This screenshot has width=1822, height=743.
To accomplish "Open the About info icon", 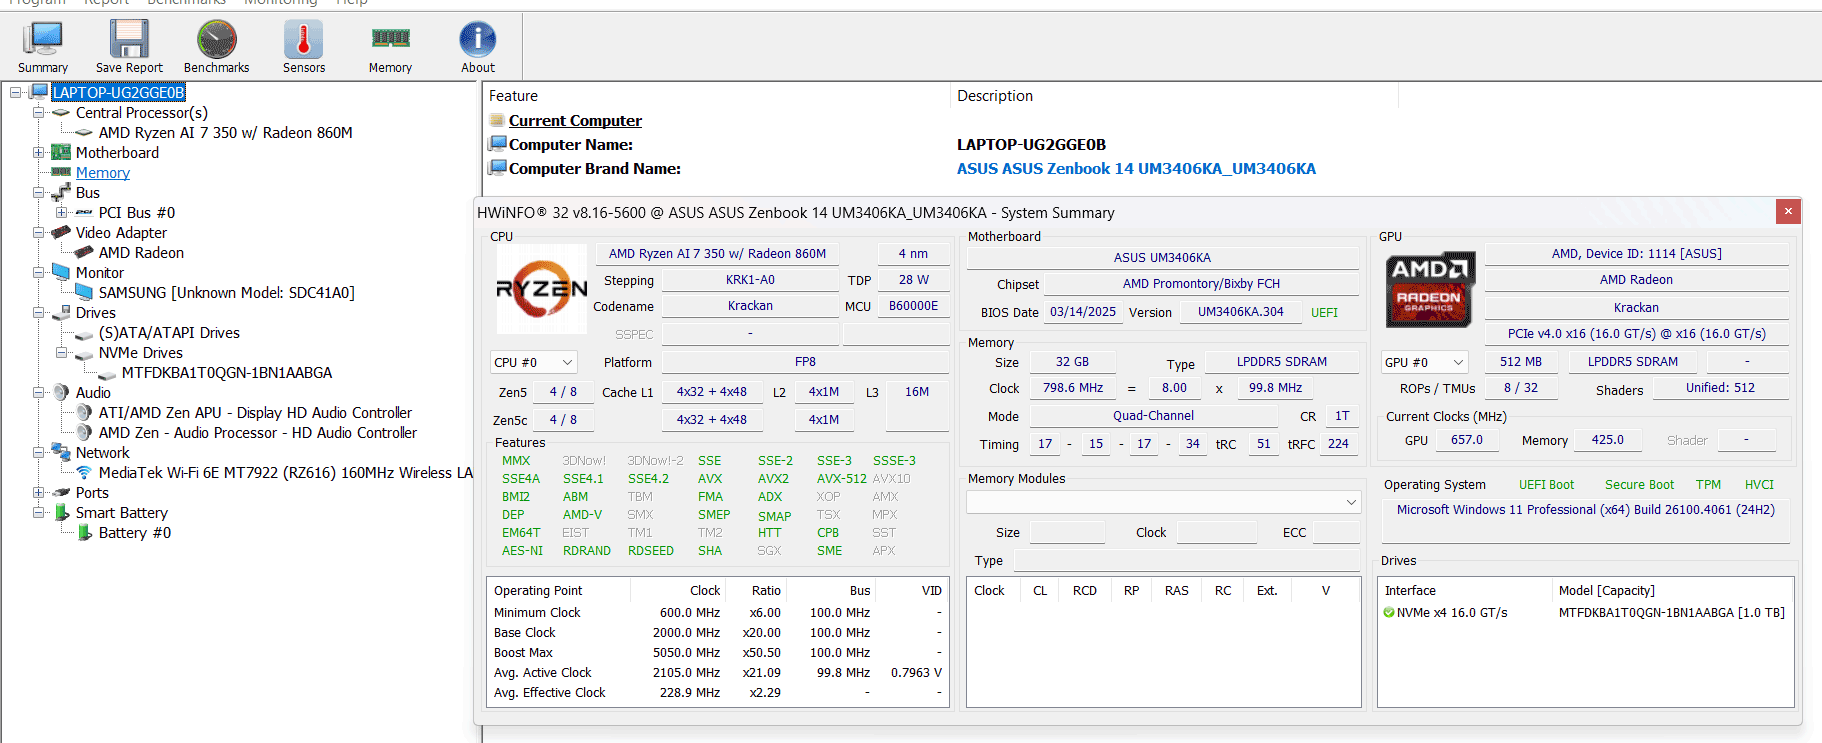I will coord(478,39).
